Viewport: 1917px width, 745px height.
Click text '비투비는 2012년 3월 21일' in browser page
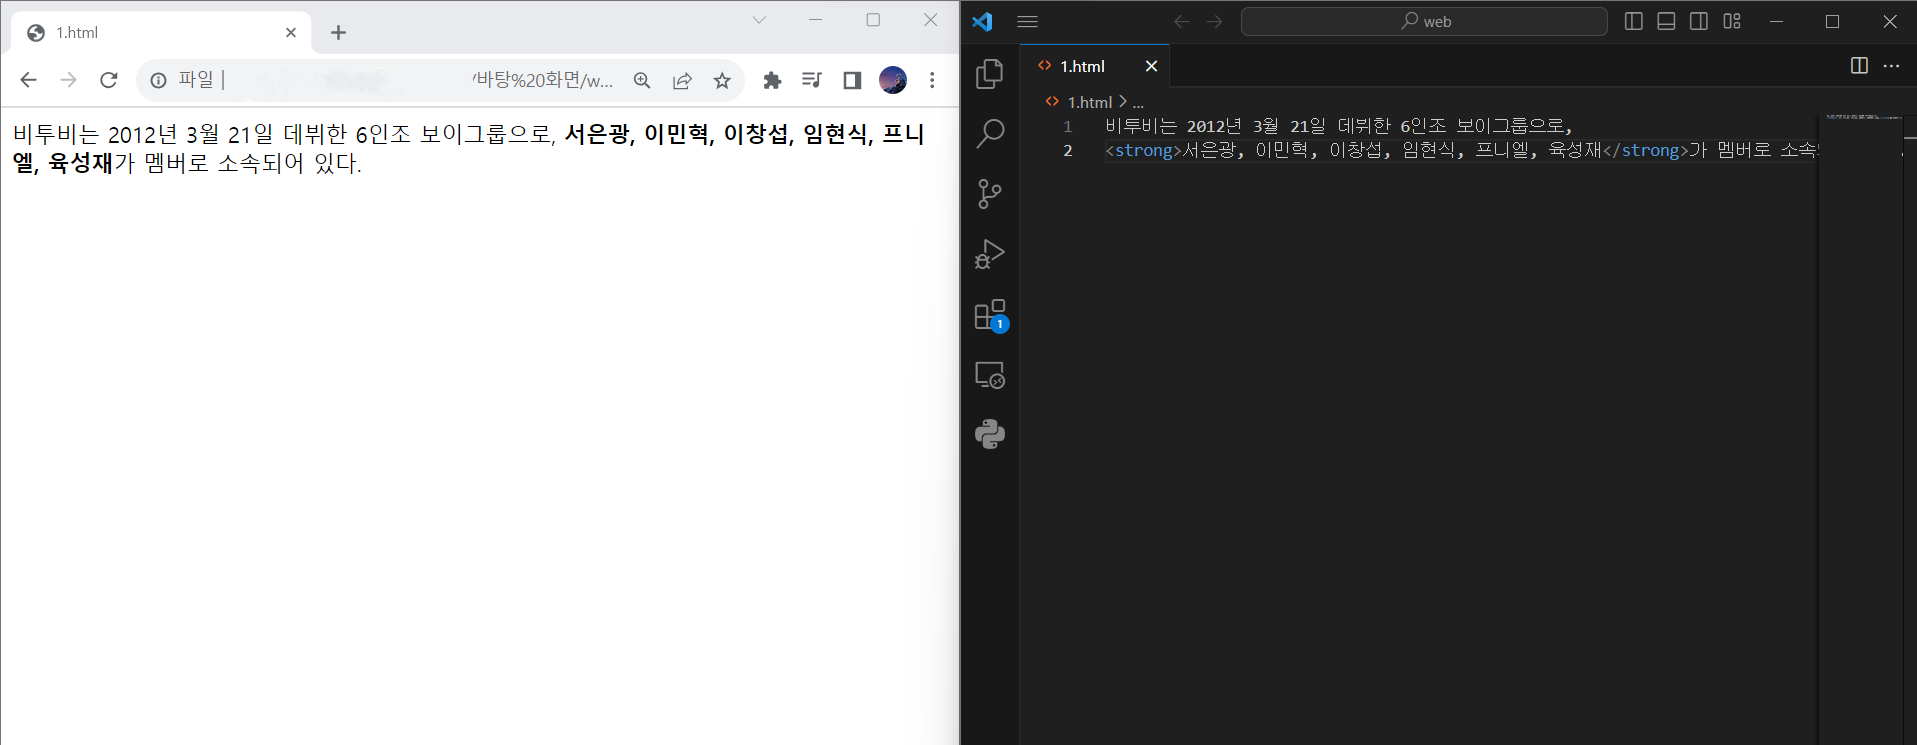tap(143, 134)
